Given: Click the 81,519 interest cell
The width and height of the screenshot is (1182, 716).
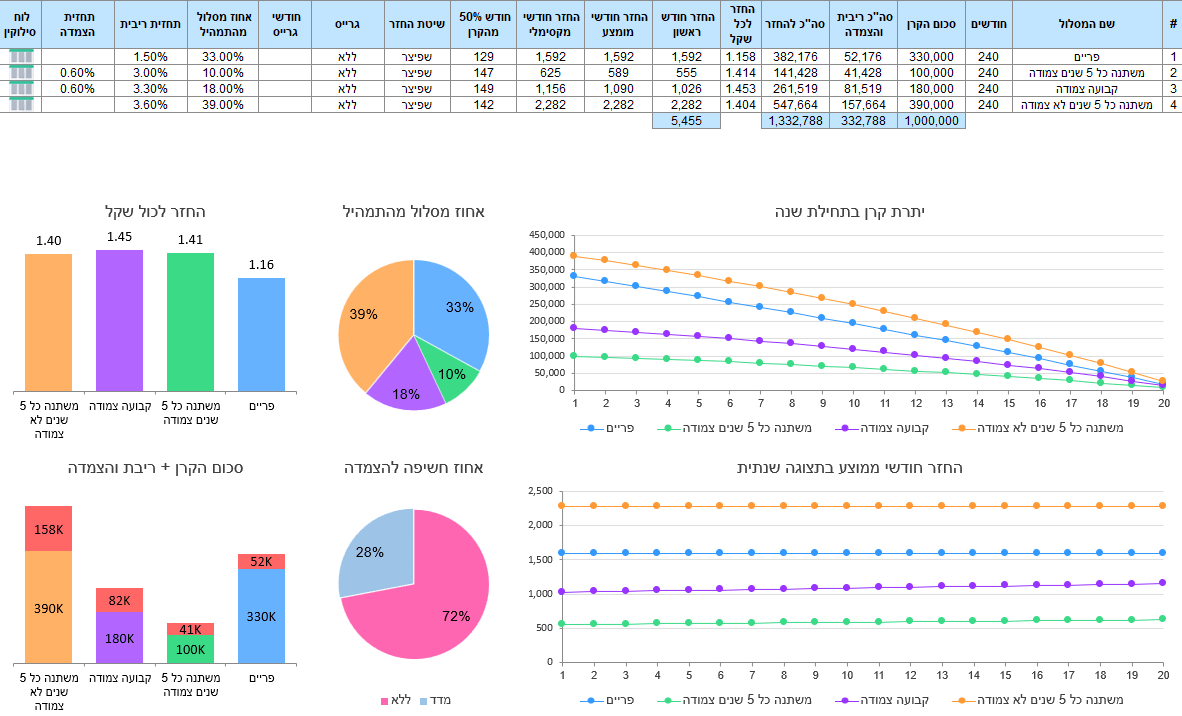Looking at the screenshot, I should click(x=863, y=88).
